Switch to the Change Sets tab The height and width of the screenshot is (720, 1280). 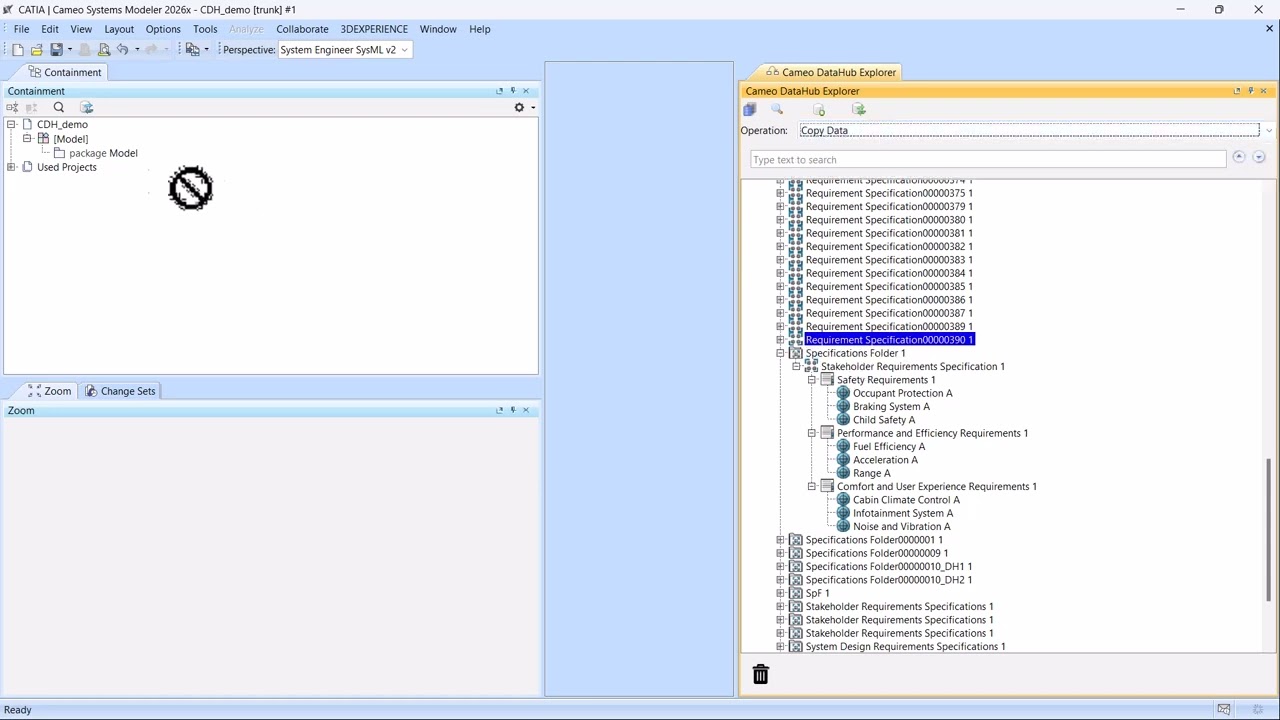[x=120, y=391]
